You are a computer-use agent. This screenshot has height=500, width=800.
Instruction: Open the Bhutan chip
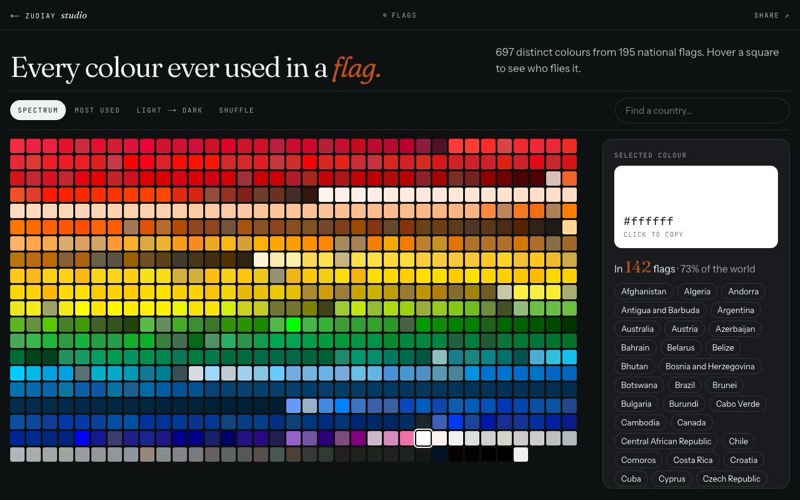coord(634,366)
